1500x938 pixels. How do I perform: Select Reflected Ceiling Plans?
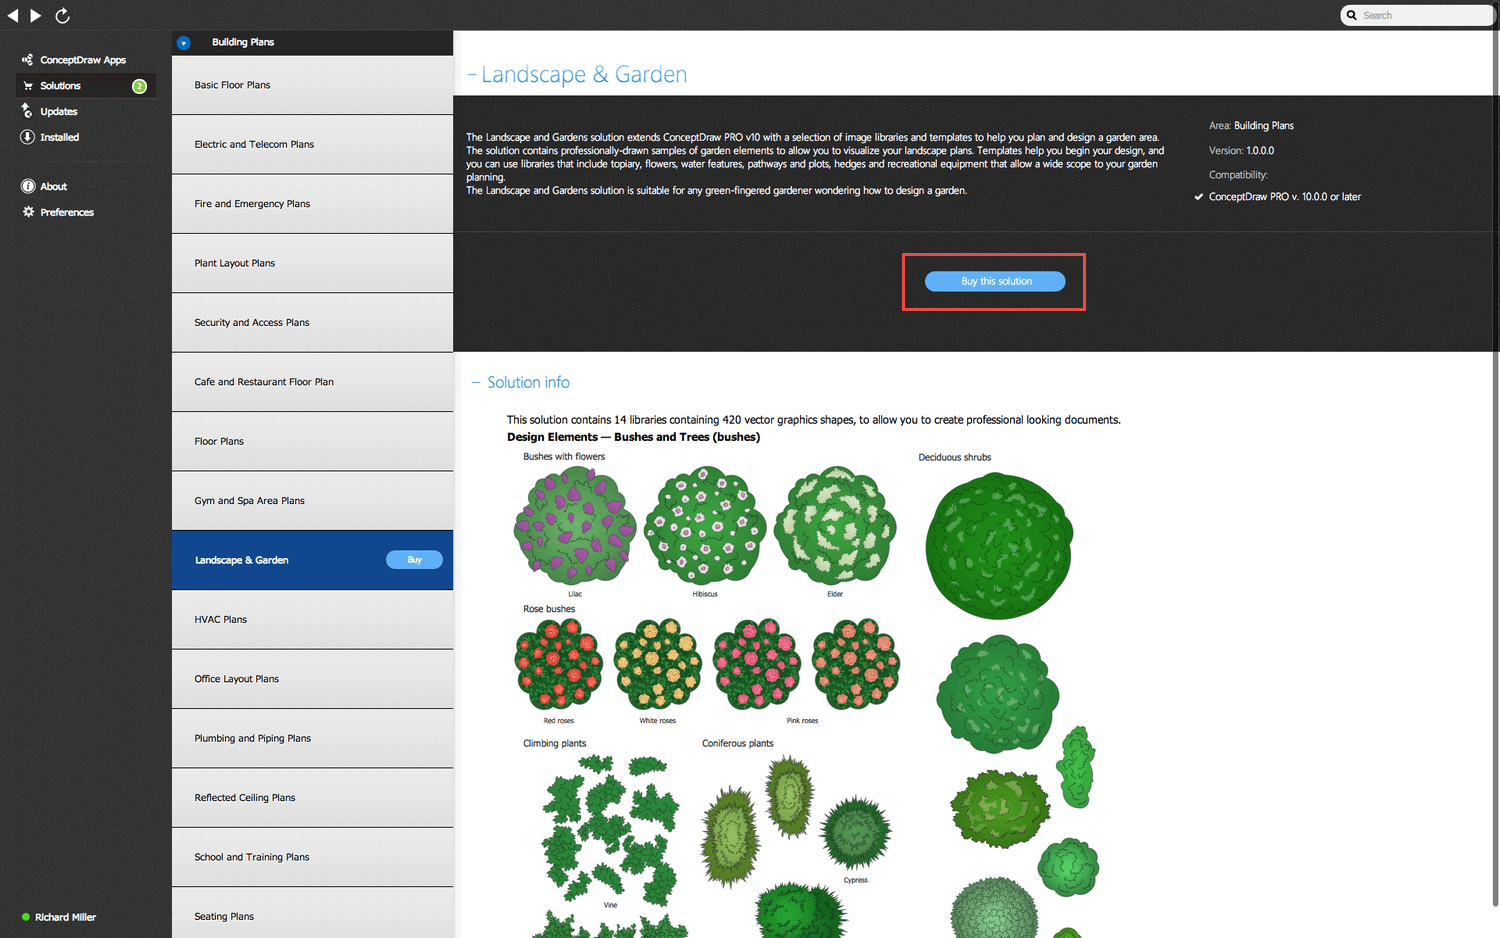pos(312,798)
